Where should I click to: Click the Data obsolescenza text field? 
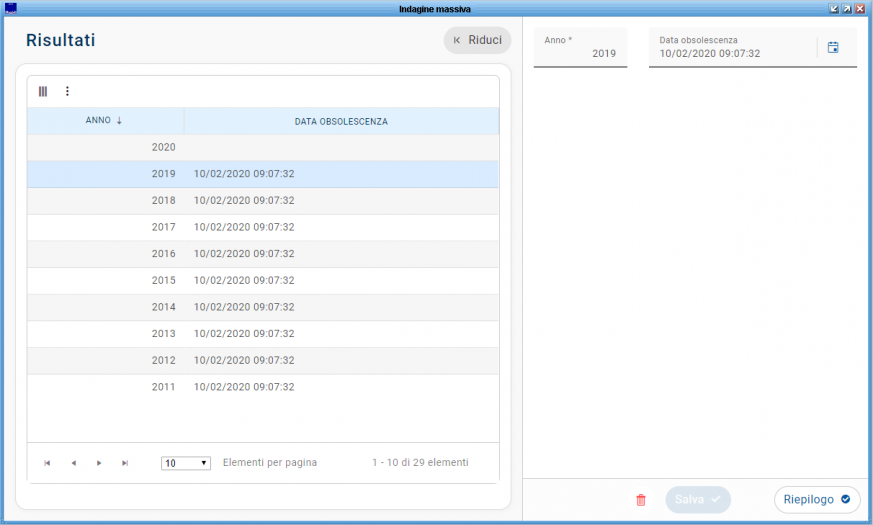tap(730, 53)
